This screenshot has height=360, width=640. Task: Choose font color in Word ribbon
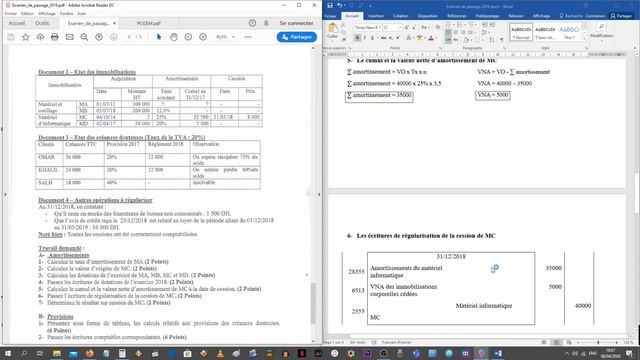pos(431,38)
